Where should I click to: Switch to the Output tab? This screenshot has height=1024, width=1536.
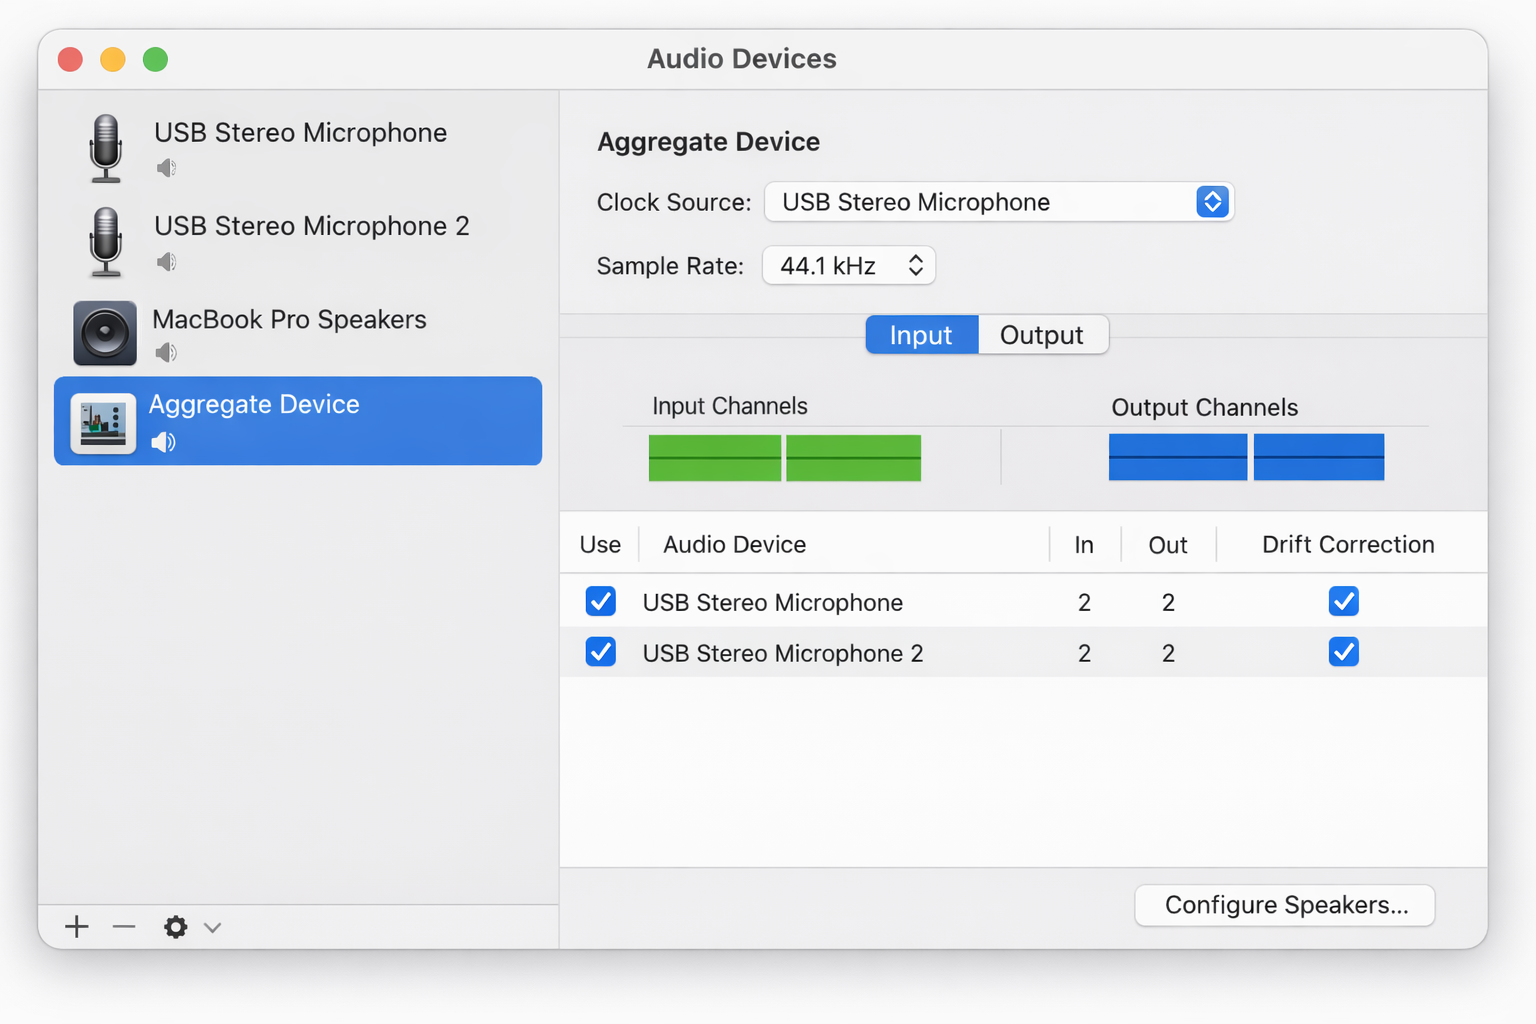[1043, 335]
